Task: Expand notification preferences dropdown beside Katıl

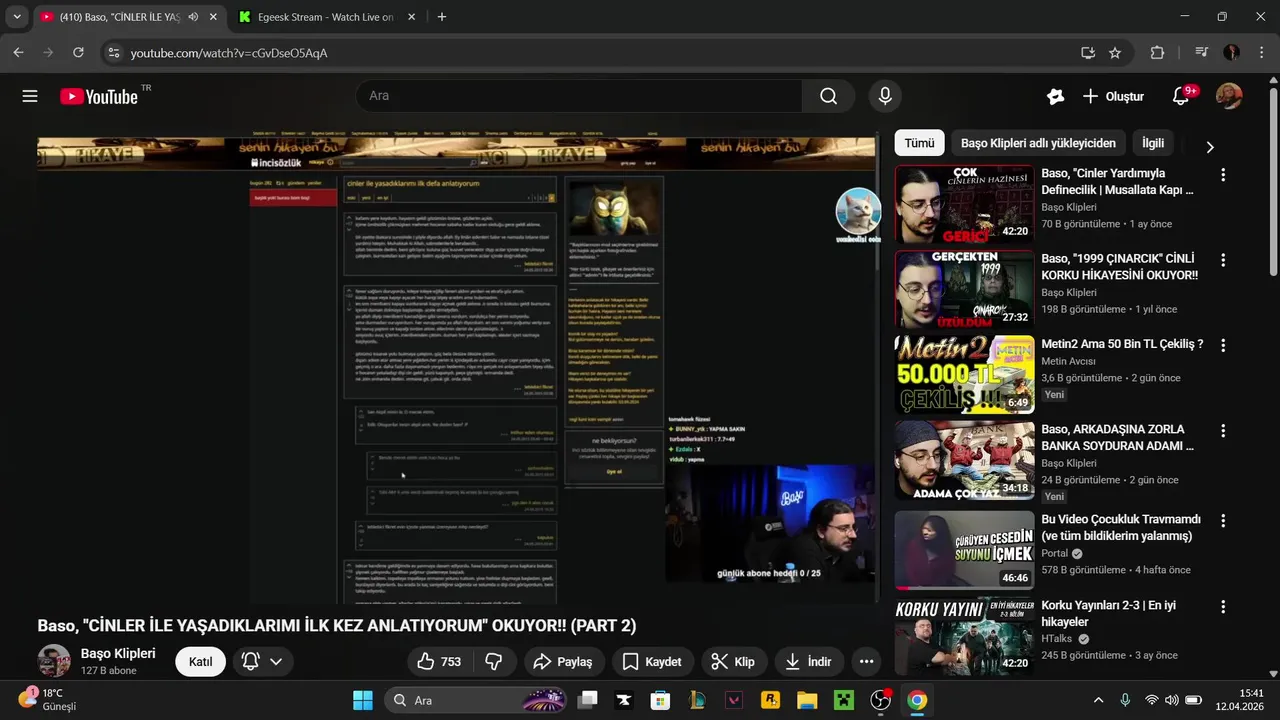Action: (275, 662)
